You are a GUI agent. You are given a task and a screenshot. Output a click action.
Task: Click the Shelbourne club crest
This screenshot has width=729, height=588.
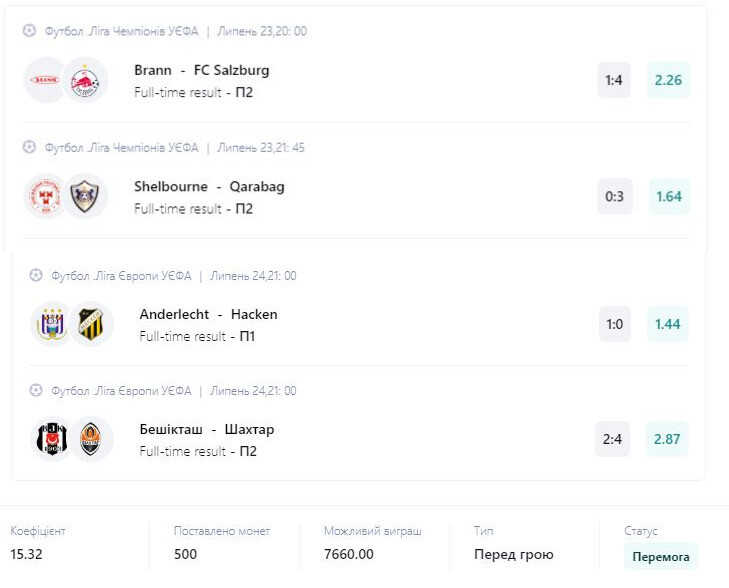[x=45, y=196]
